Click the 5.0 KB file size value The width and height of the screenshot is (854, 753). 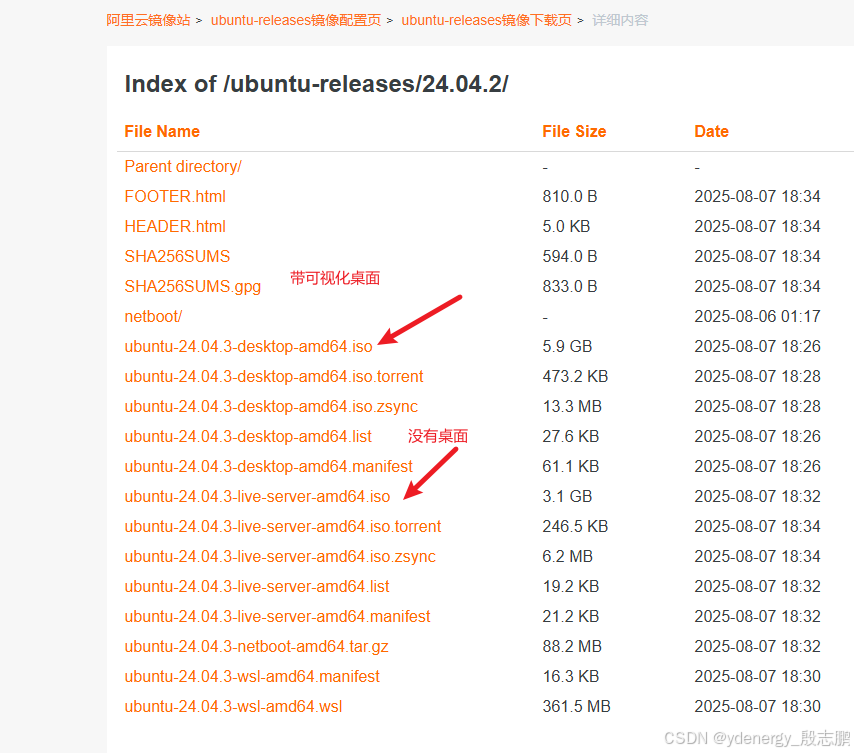pos(566,226)
